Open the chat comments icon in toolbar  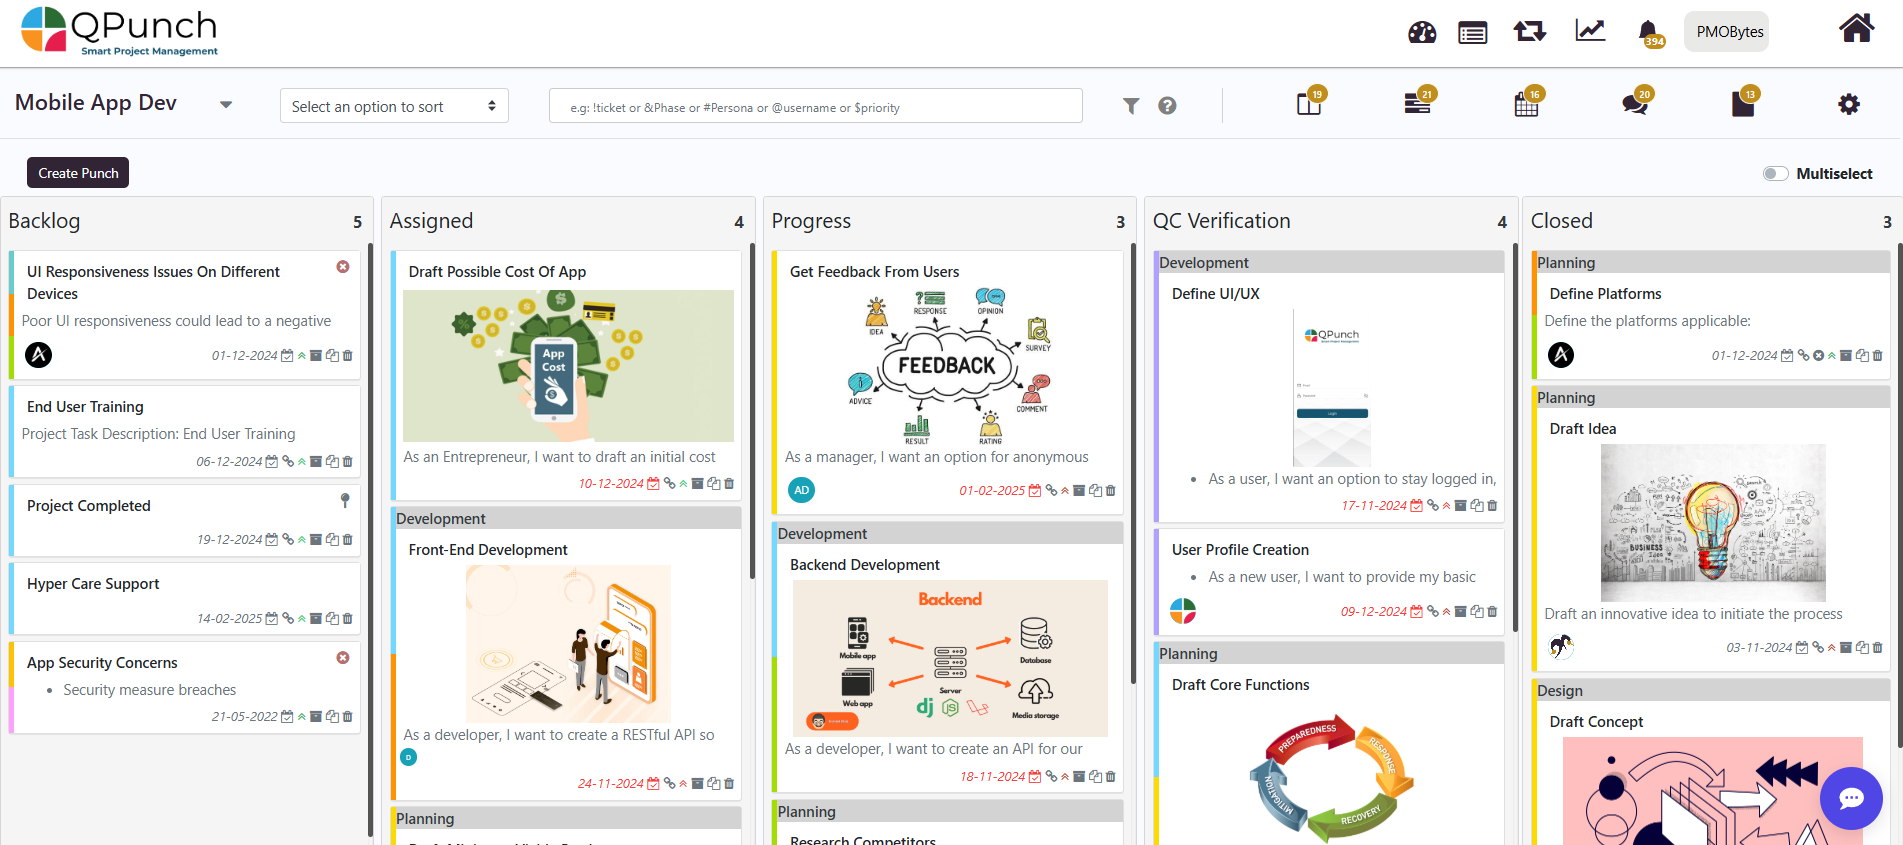click(x=1635, y=104)
